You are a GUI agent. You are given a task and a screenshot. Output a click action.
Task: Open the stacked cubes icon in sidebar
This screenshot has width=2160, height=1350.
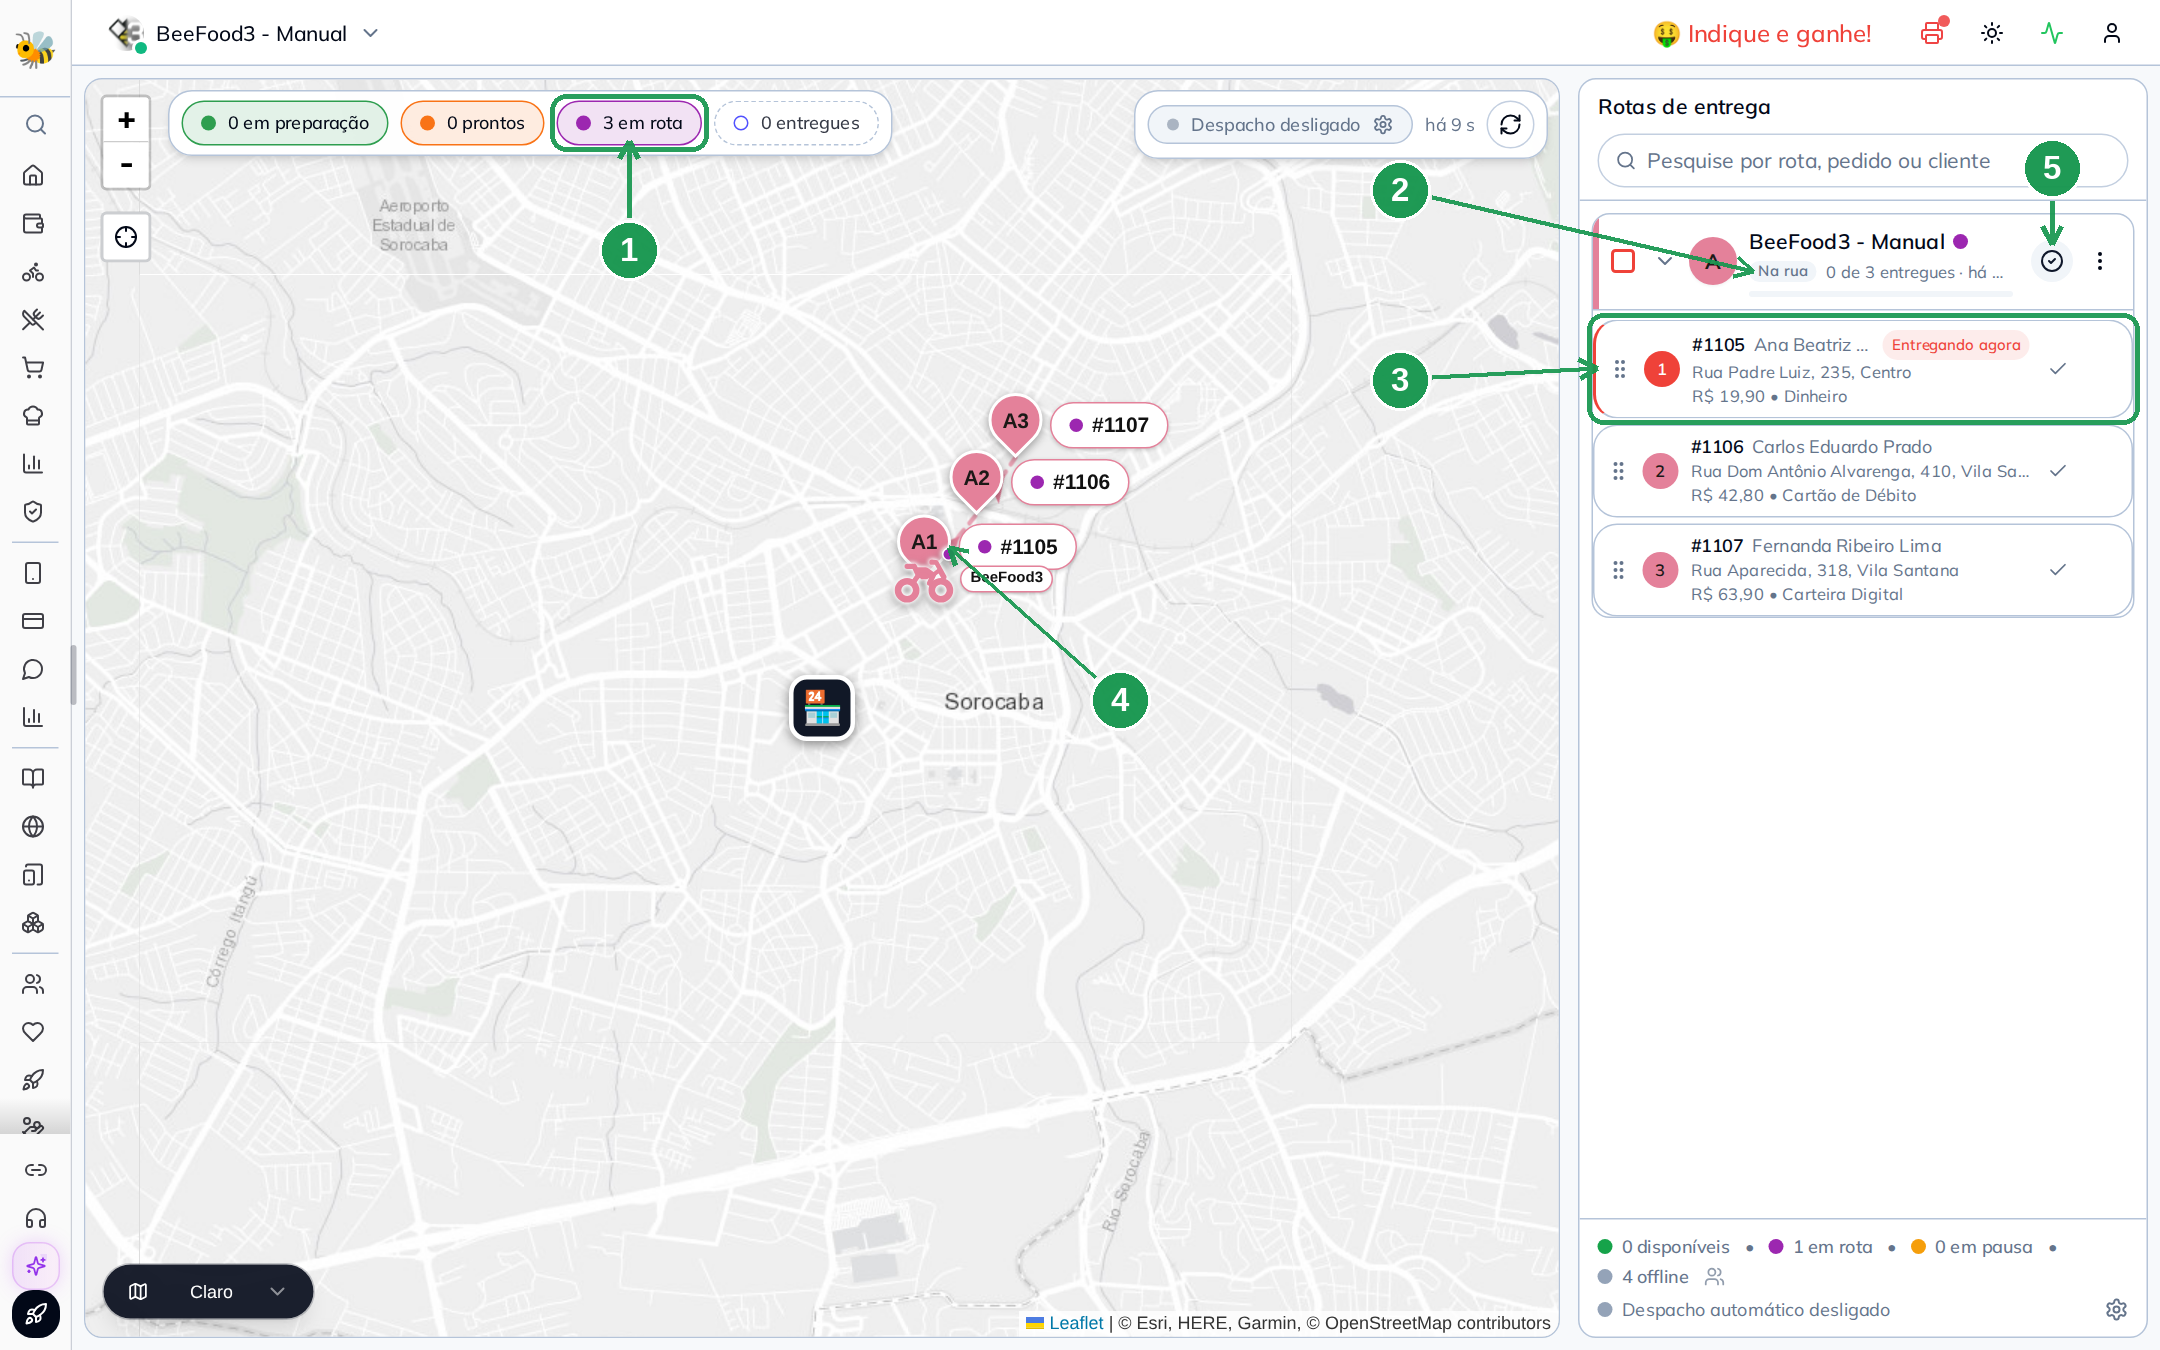point(33,923)
